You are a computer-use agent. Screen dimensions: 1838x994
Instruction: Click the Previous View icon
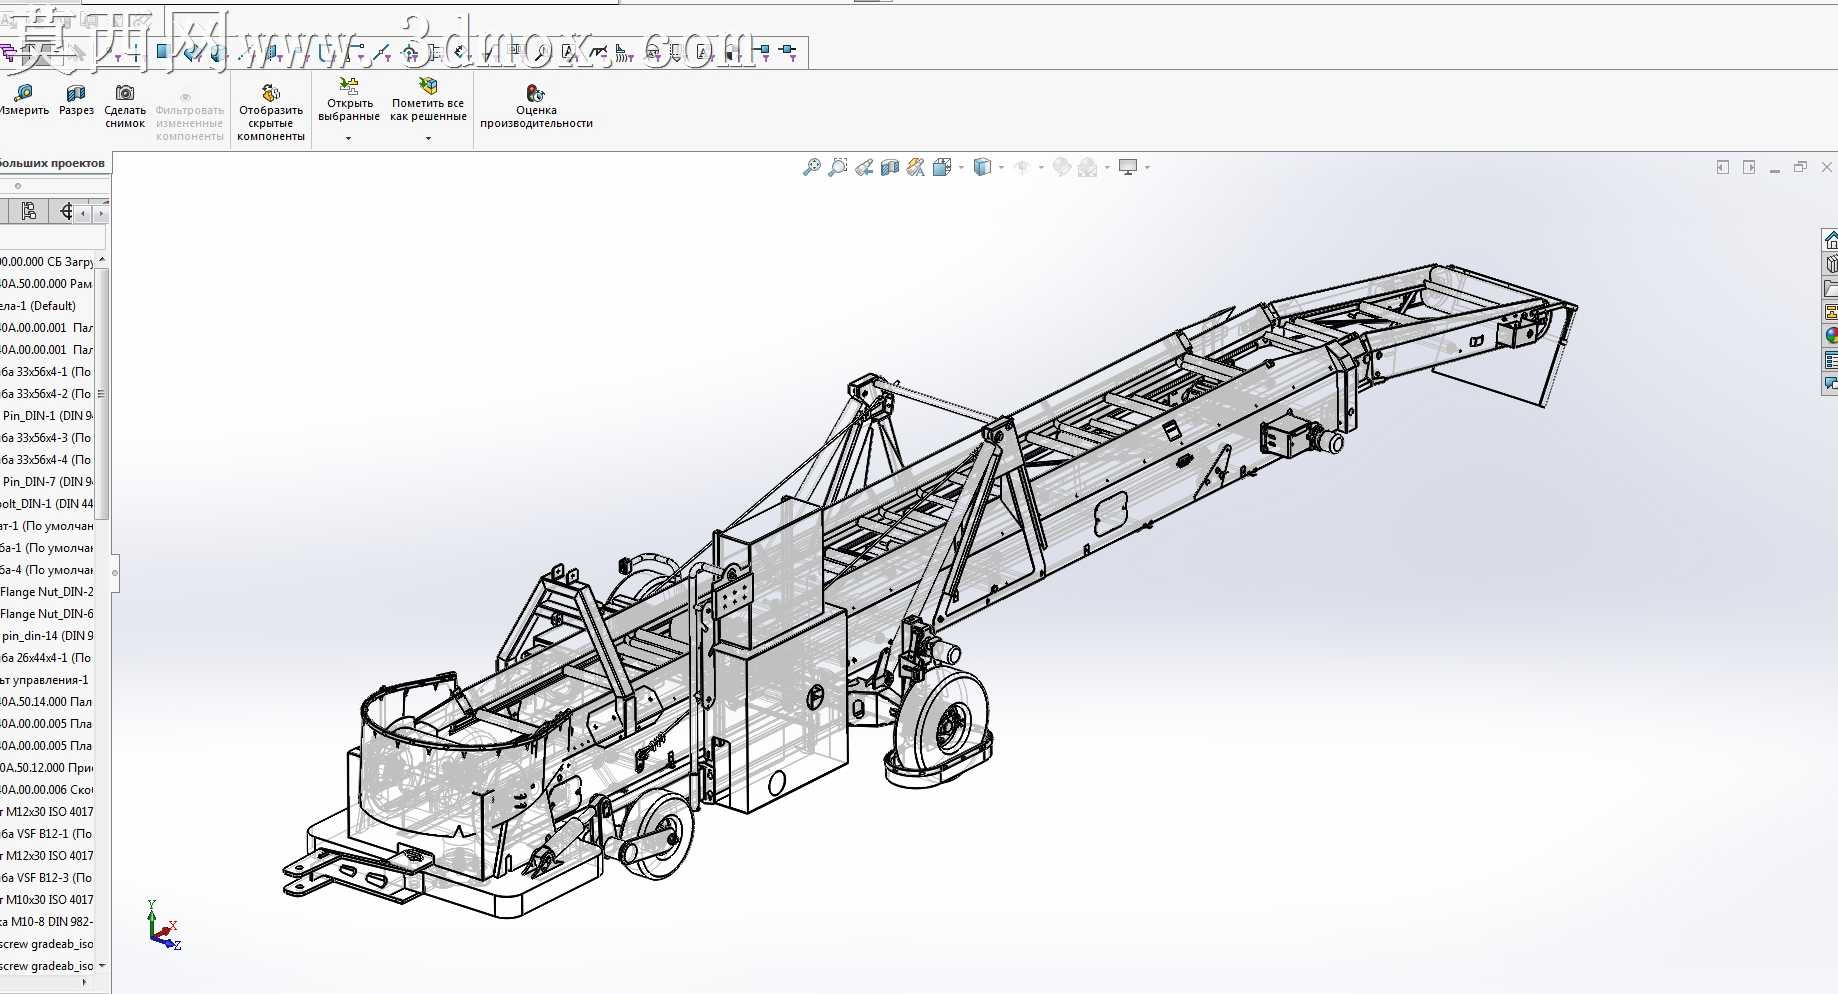(x=864, y=167)
